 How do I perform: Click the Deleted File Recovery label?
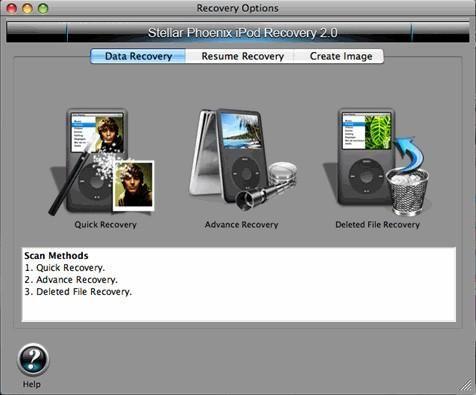coord(377,225)
